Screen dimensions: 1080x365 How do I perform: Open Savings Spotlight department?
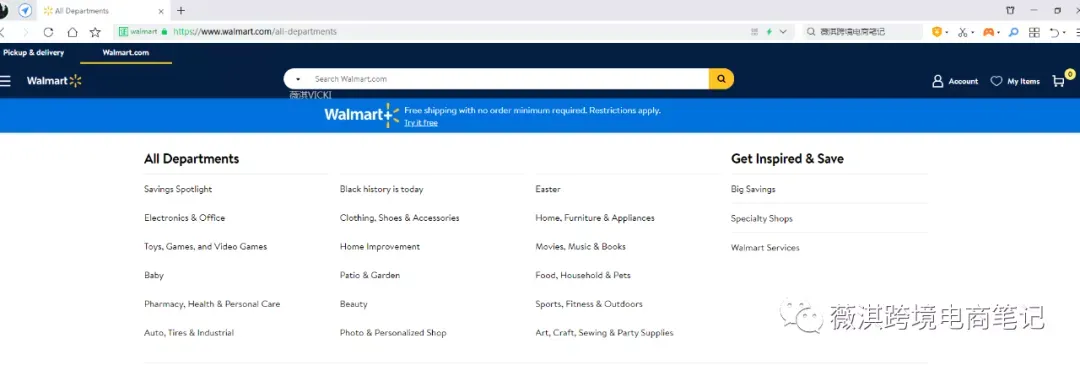pos(178,189)
